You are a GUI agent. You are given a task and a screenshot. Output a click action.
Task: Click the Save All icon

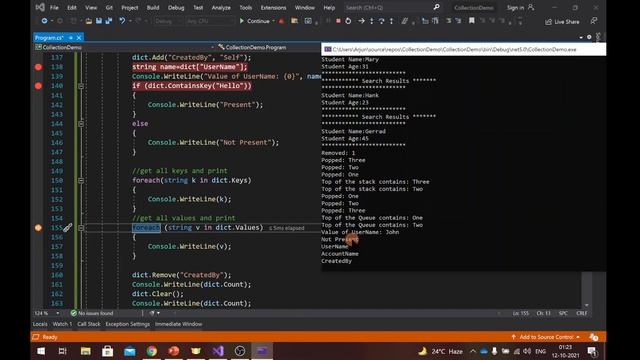[109, 21]
